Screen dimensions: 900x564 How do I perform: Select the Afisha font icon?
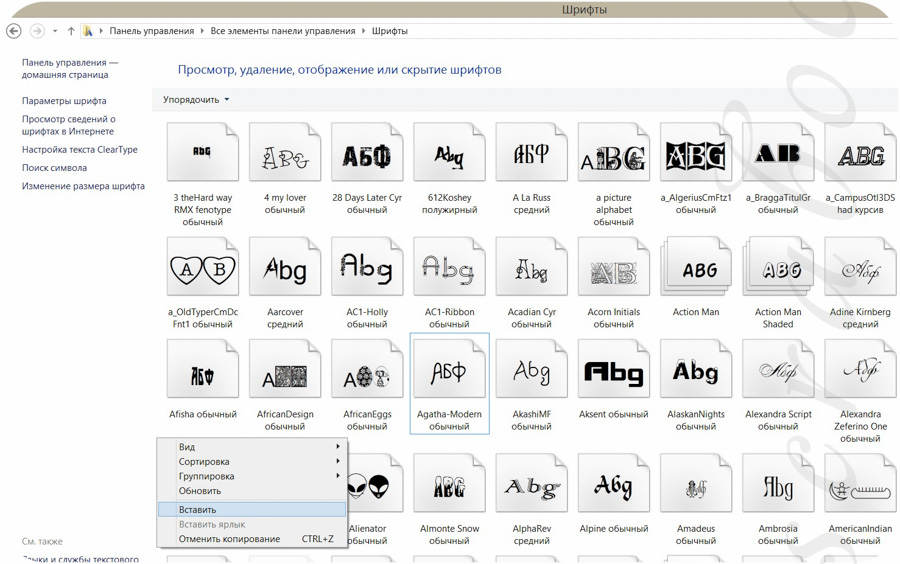click(203, 369)
